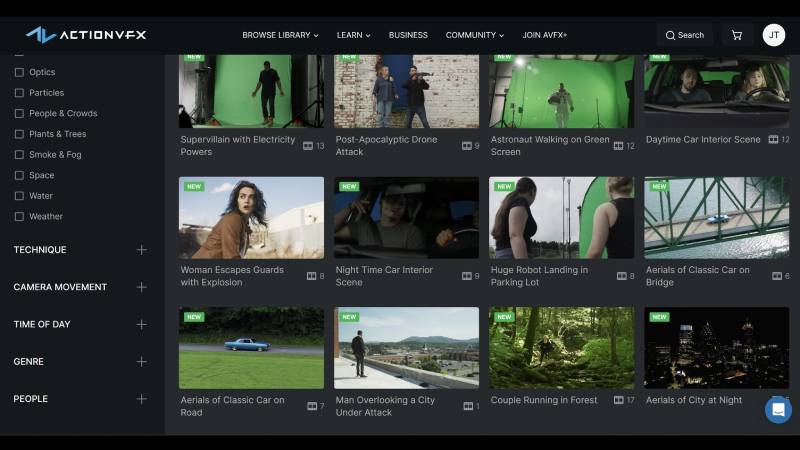Check the Particles filter checkbox
The width and height of the screenshot is (800, 450).
pyautogui.click(x=19, y=93)
